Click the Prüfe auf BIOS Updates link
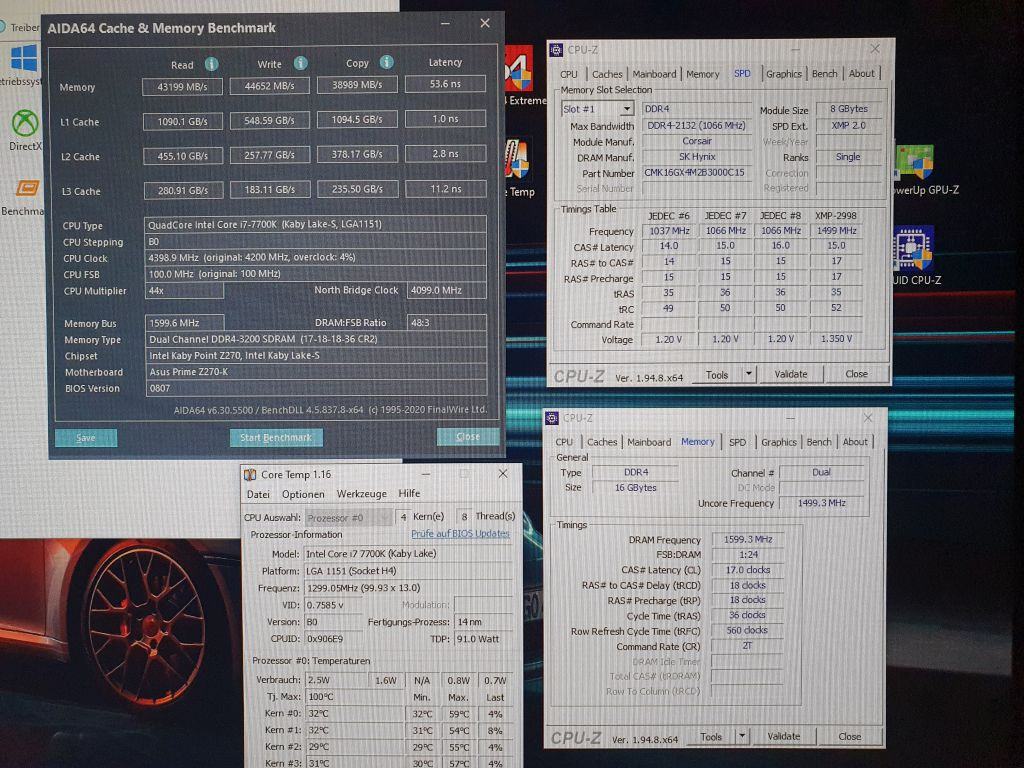This screenshot has width=1024, height=768. tap(460, 534)
